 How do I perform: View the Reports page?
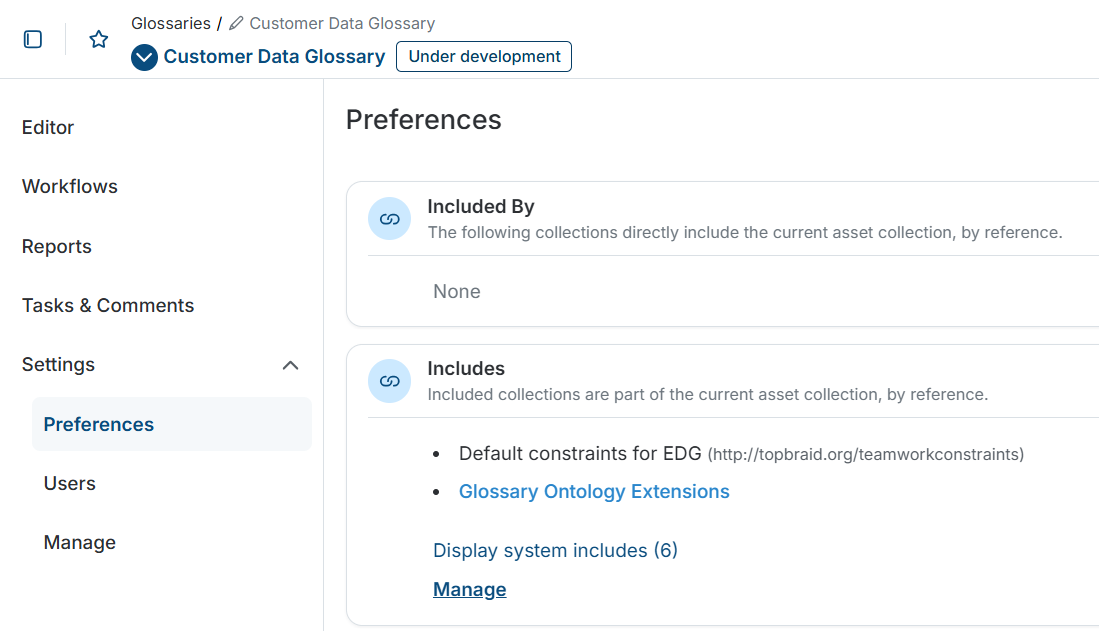56,246
